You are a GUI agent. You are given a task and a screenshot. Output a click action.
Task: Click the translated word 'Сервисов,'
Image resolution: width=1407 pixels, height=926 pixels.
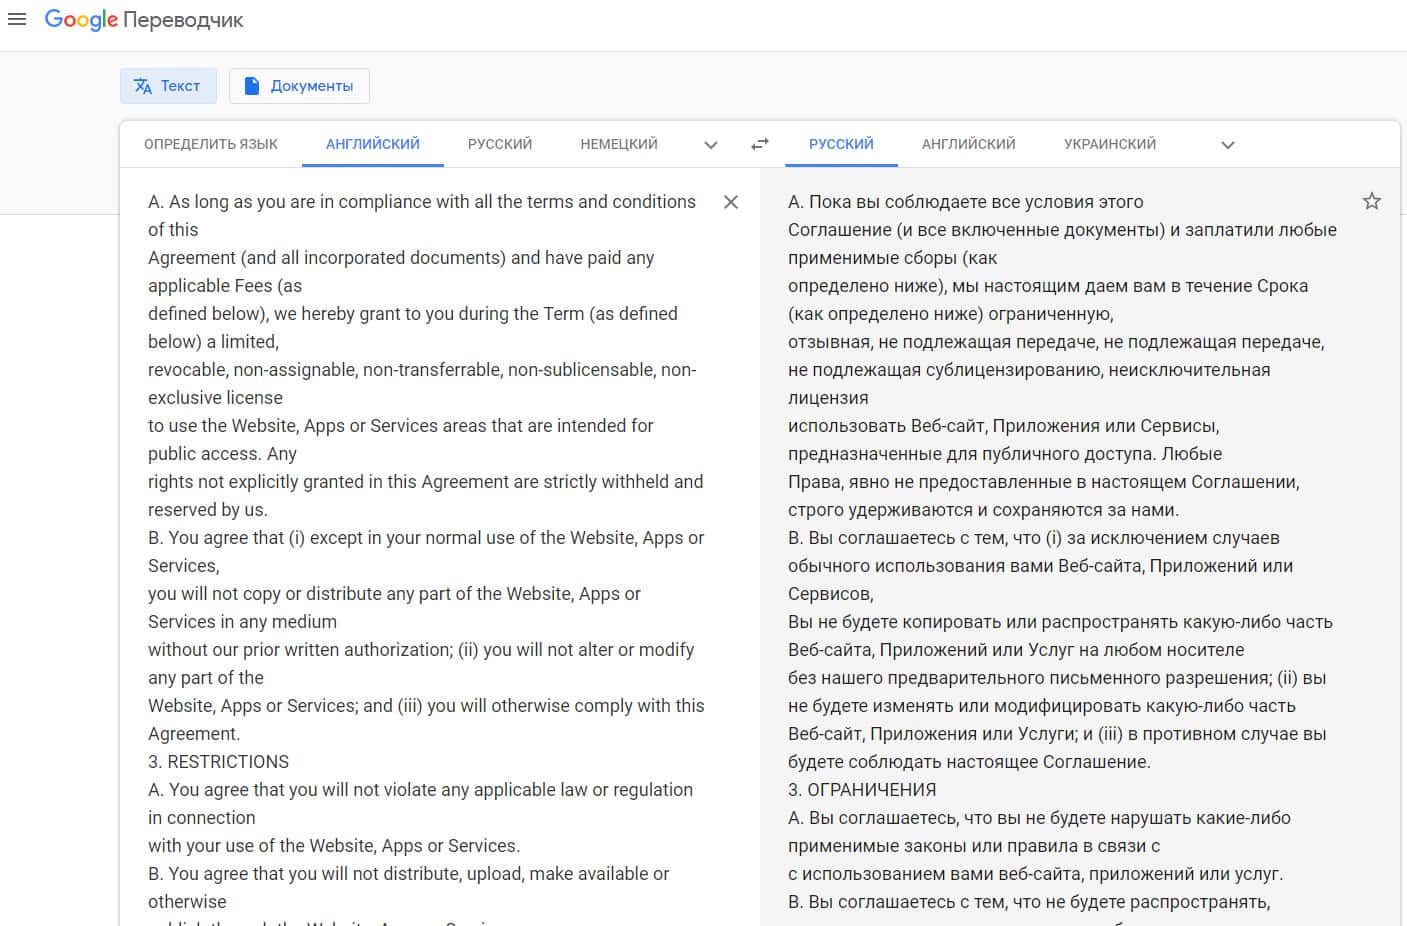point(831,594)
